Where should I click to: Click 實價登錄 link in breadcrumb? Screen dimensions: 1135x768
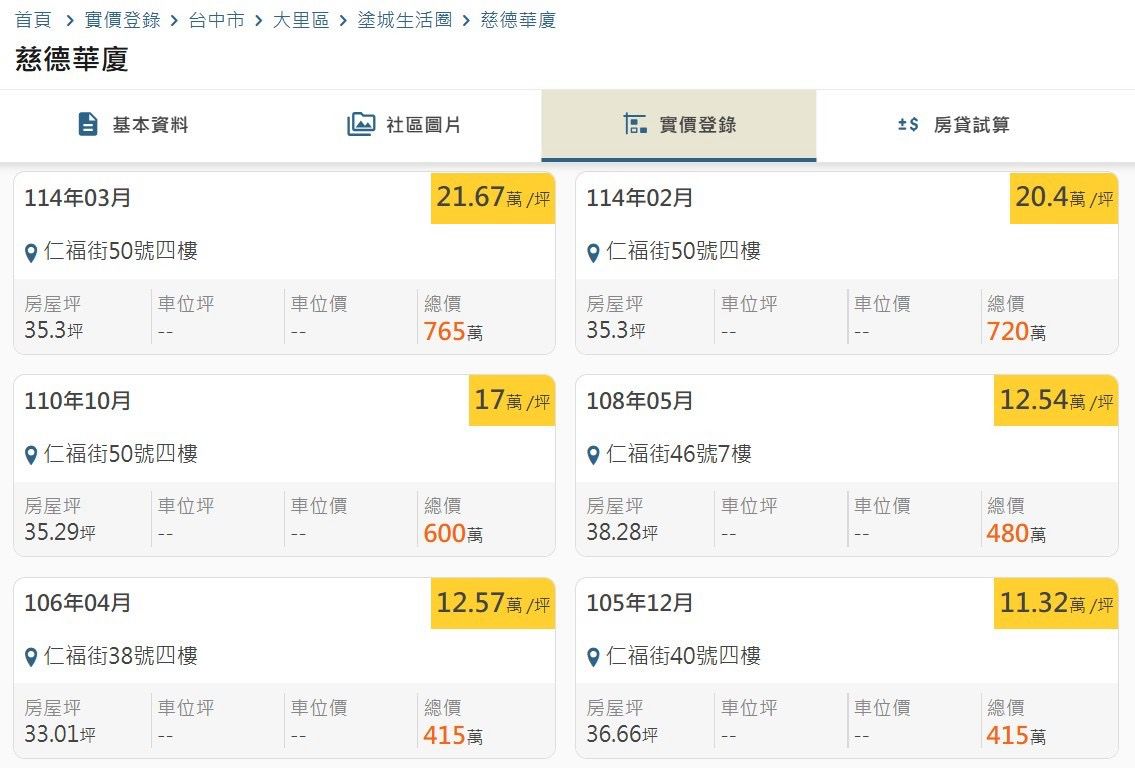pos(123,20)
